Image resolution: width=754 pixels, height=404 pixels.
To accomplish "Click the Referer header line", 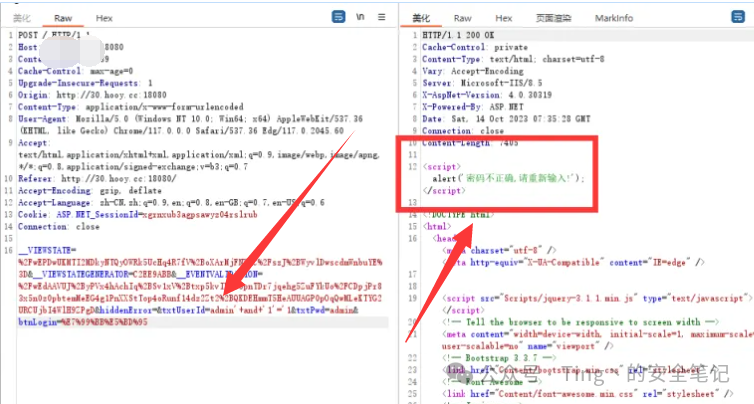I will 97,178.
